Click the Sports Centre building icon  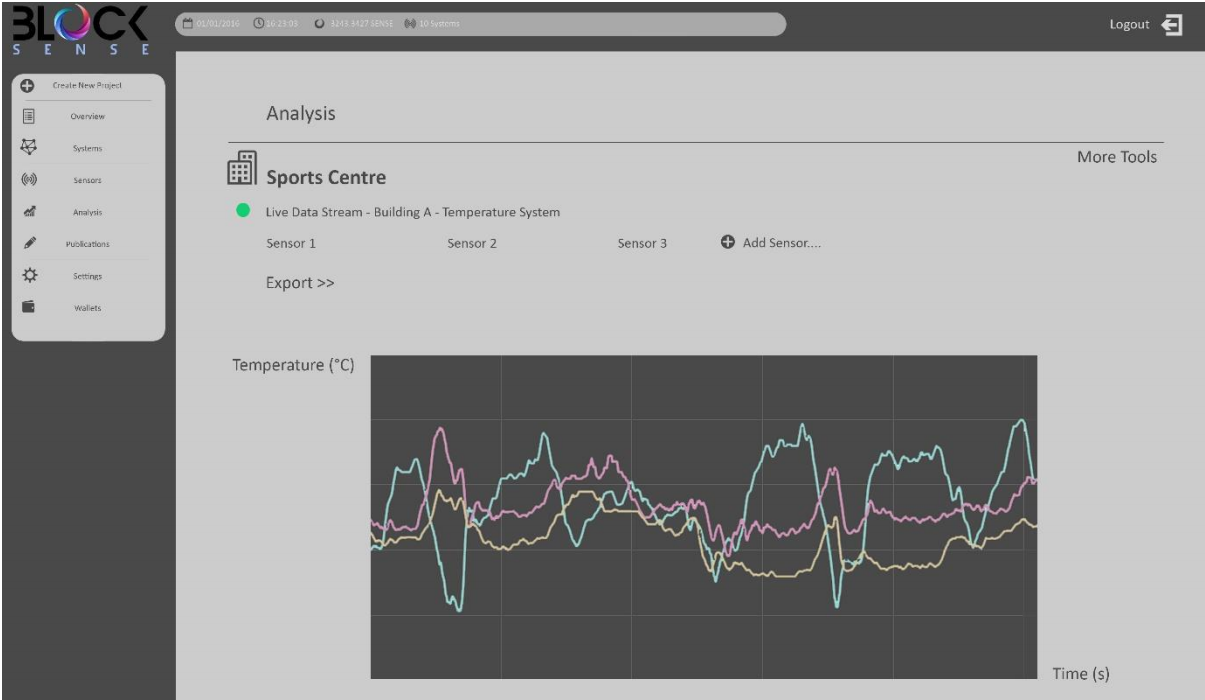242,168
